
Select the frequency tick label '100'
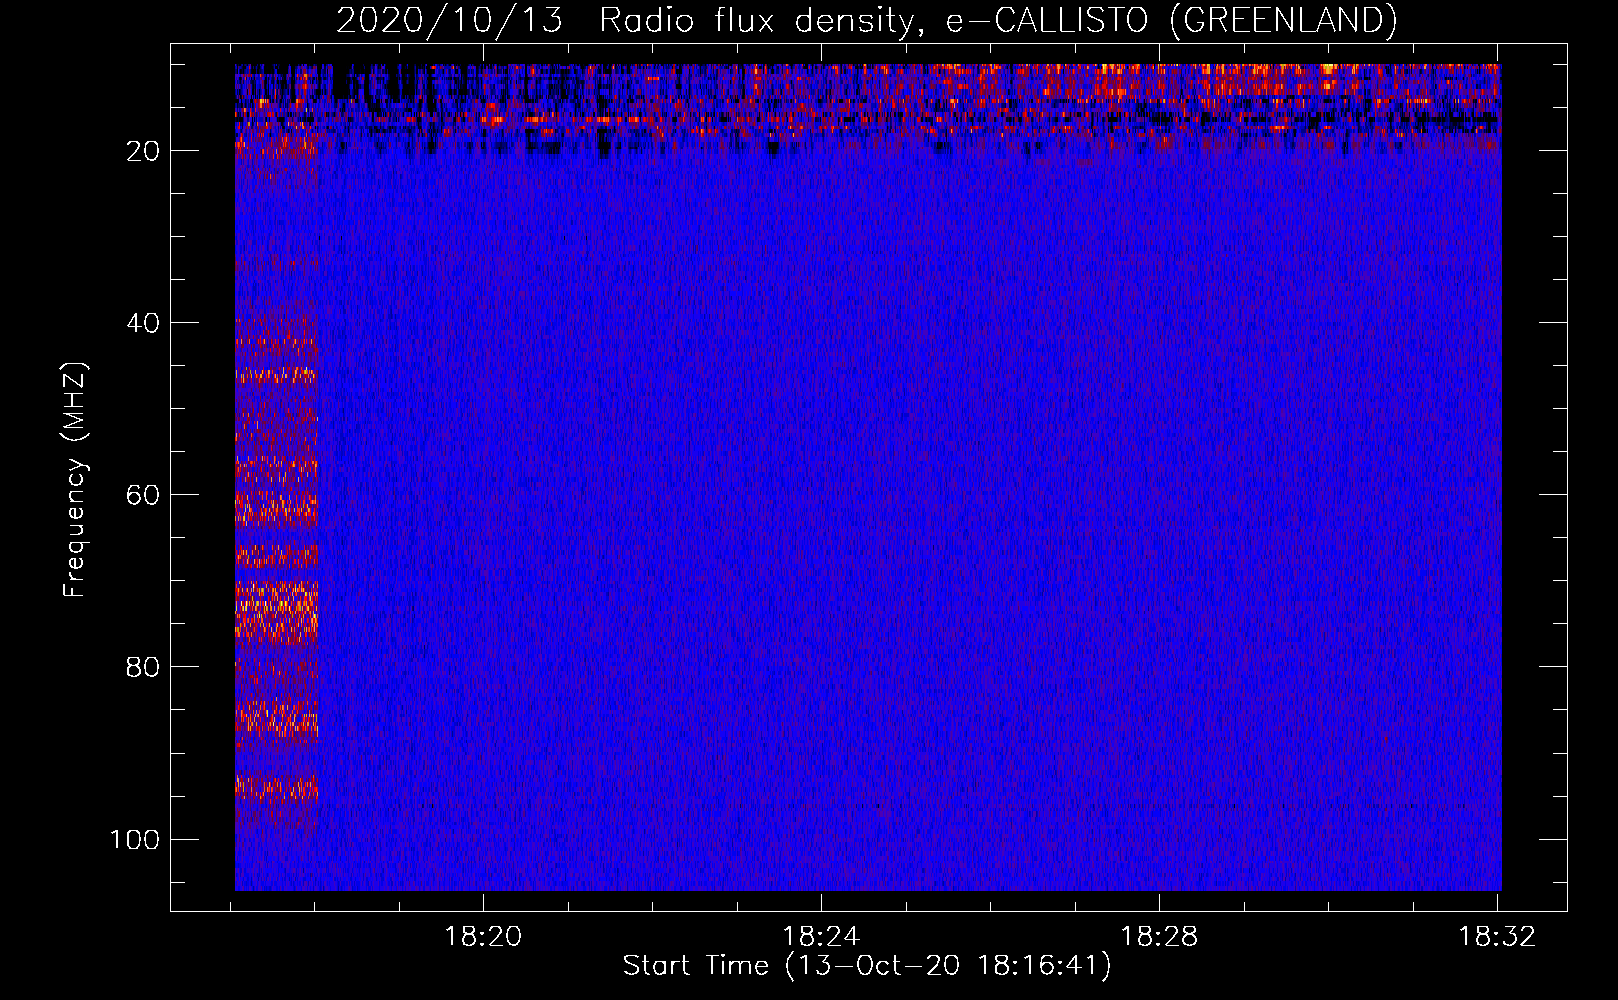click(135, 839)
